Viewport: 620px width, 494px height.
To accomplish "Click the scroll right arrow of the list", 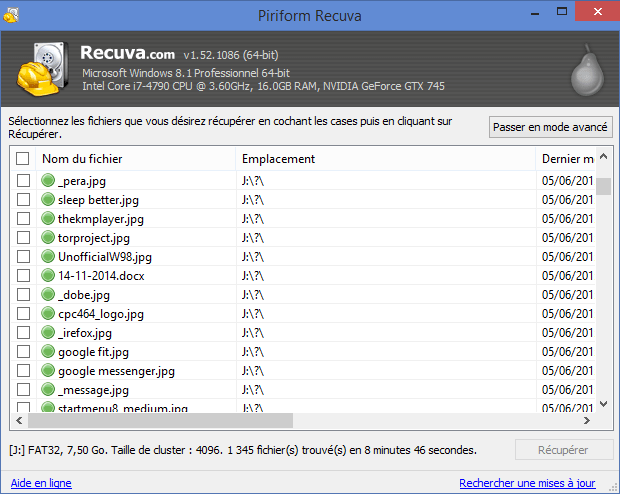I will (x=587, y=420).
